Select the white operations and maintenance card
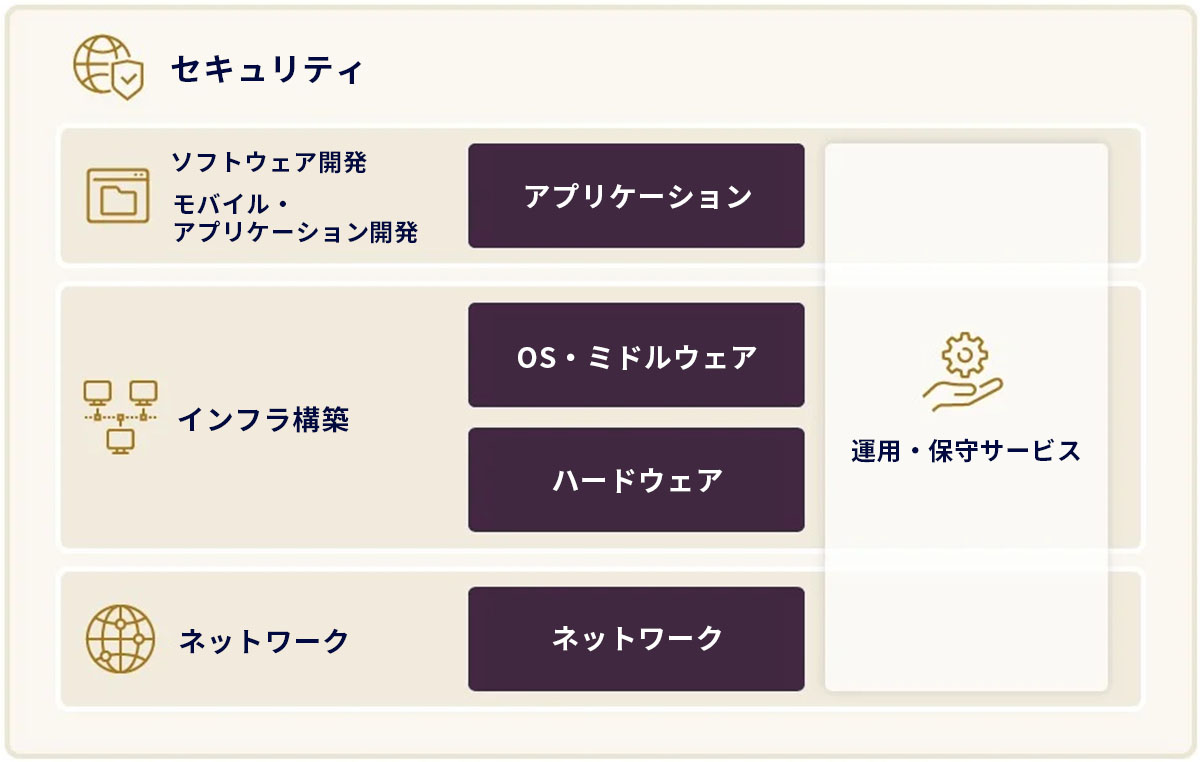The image size is (1200, 762). (966, 560)
